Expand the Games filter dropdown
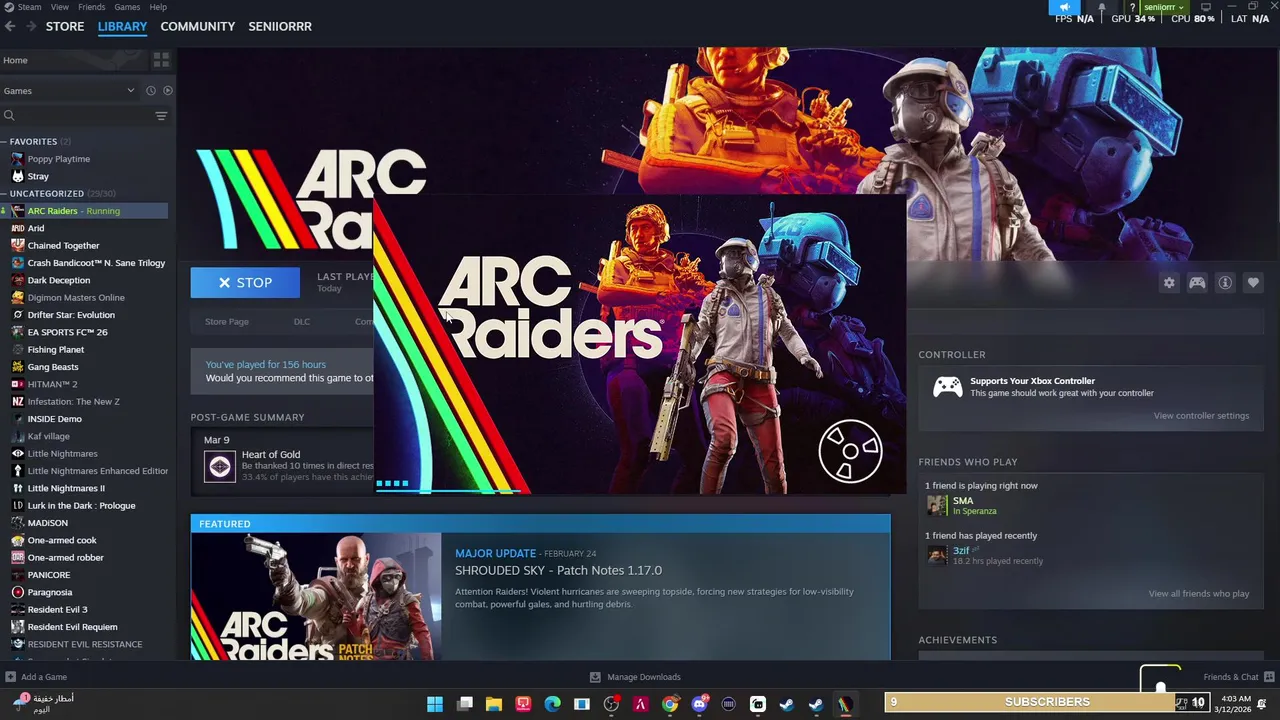Viewport: 1280px width, 720px height. (x=69, y=91)
